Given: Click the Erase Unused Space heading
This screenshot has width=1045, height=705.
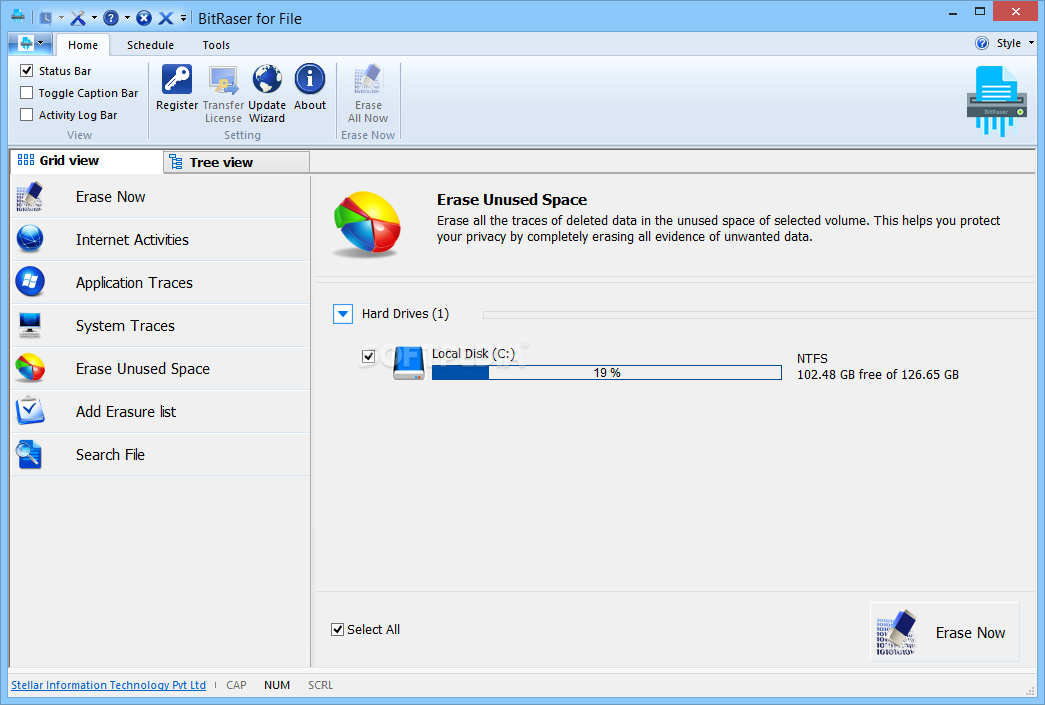Looking at the screenshot, I should click(x=512, y=200).
